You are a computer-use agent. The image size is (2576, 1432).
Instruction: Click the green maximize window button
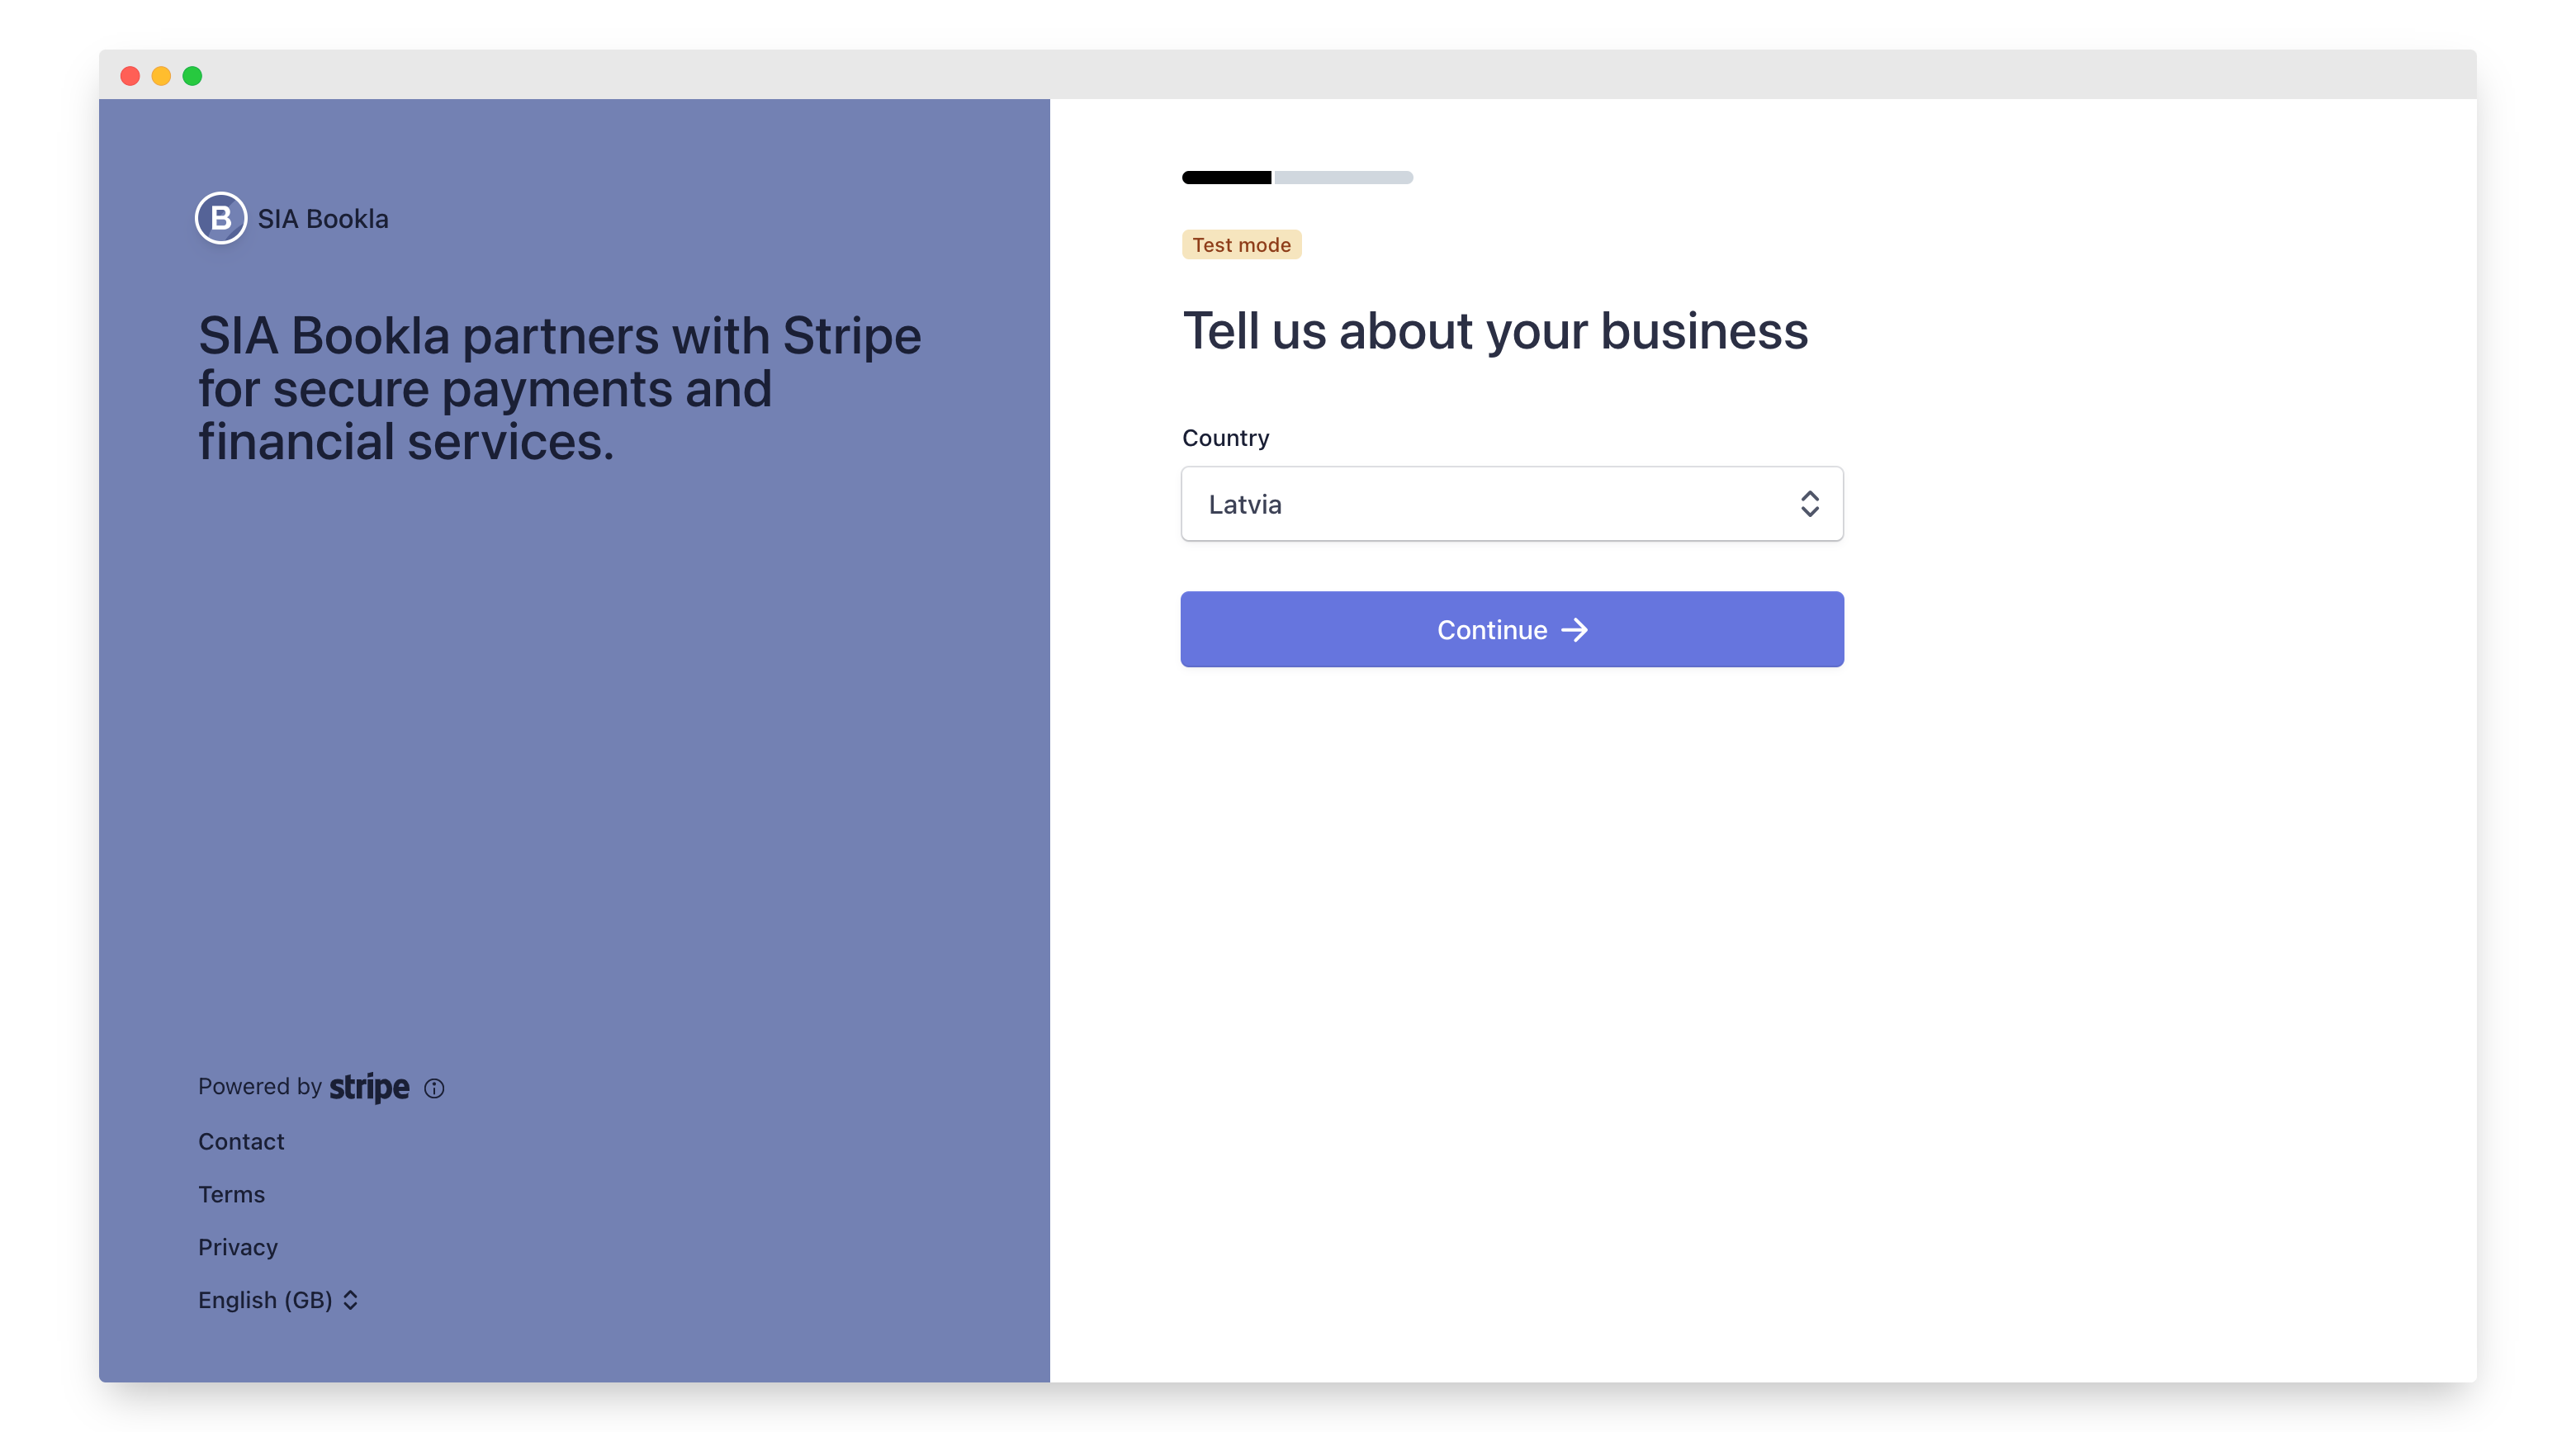pos(192,76)
